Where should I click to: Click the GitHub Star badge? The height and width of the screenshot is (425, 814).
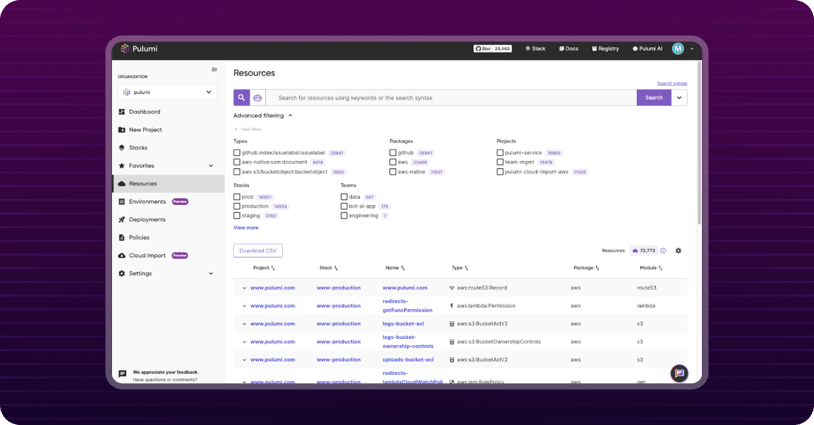pyautogui.click(x=492, y=48)
